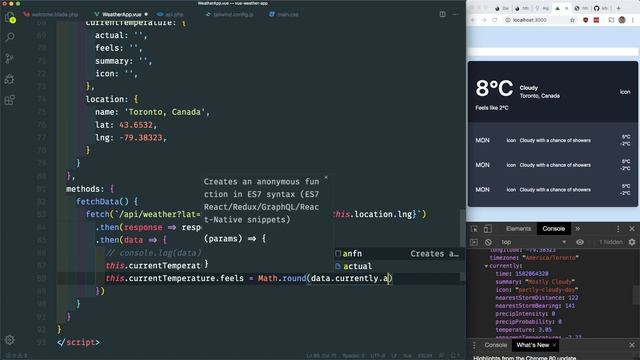
Task: Open the DevTools customize three-dot menu
Action: [618, 229]
